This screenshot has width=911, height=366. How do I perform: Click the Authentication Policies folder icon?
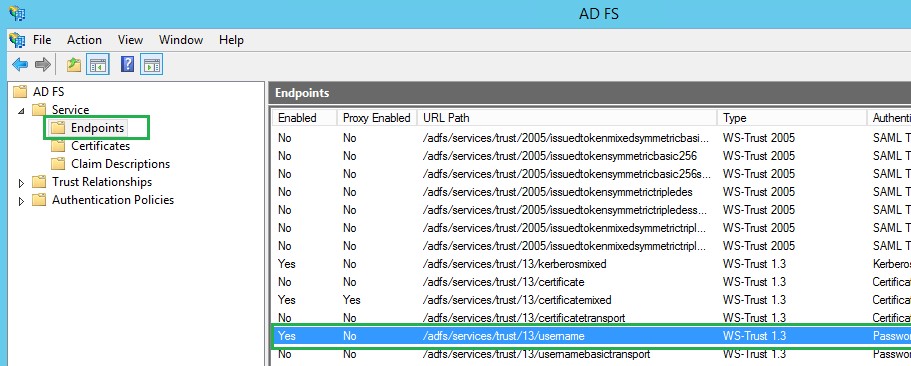[39, 200]
